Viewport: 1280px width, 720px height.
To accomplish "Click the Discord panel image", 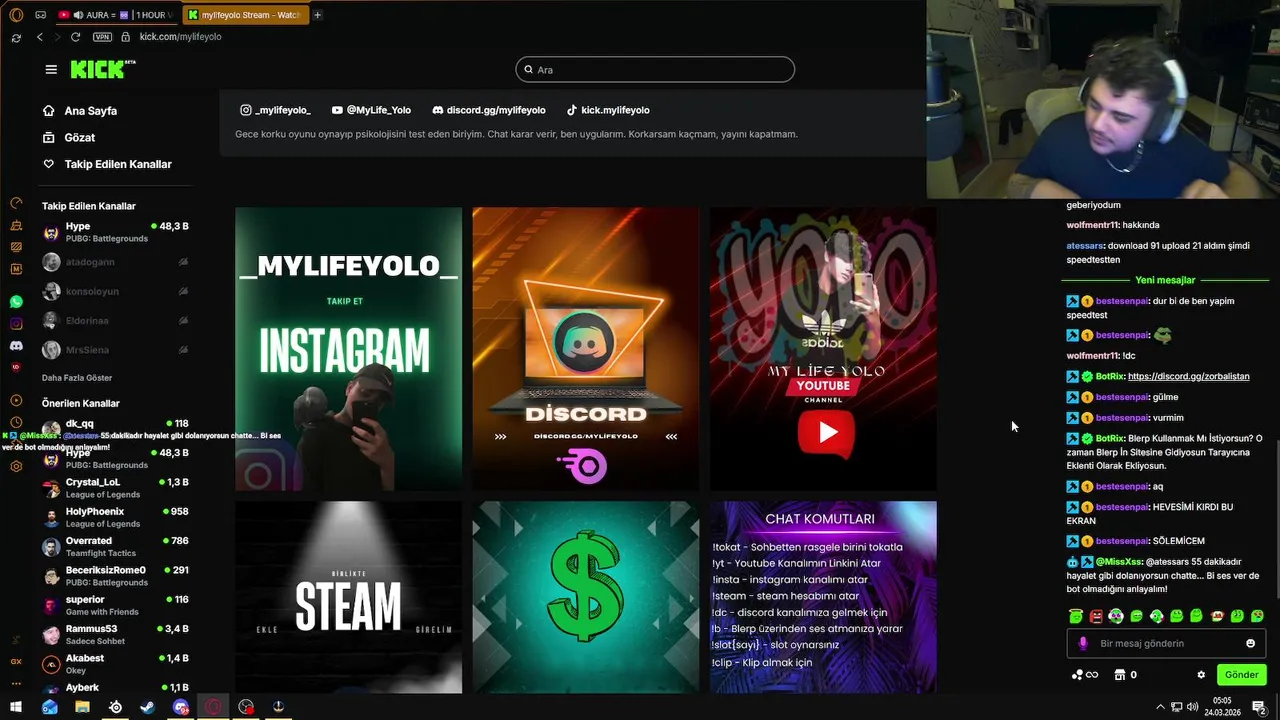I will 585,349.
